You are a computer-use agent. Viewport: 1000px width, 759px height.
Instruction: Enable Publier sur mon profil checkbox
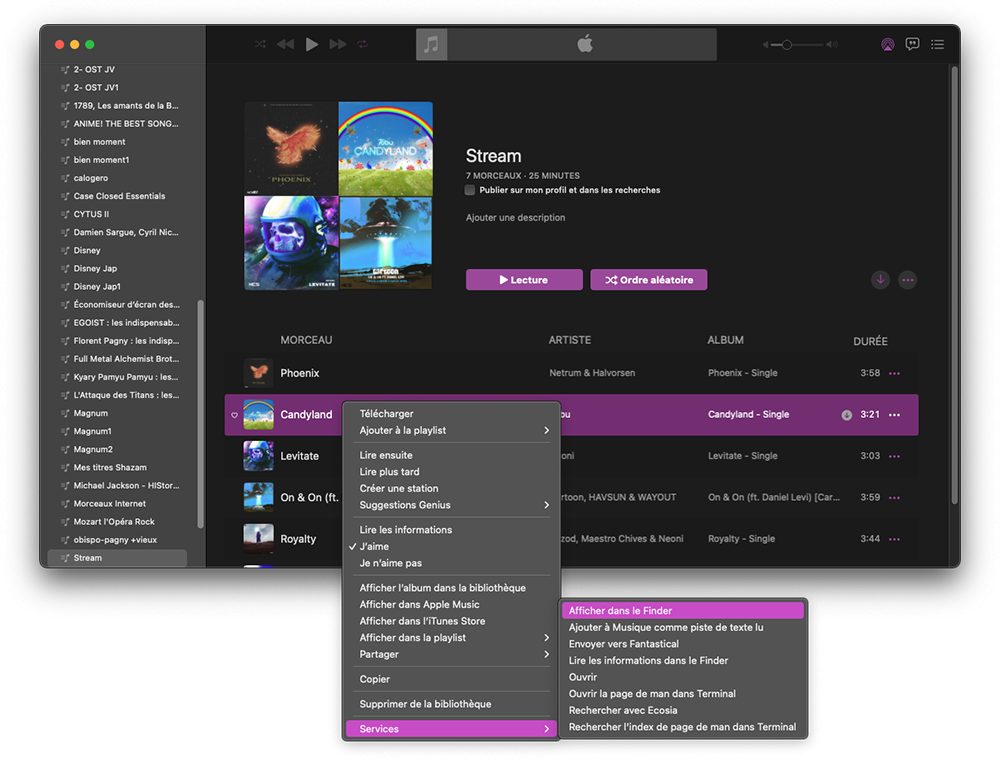click(471, 190)
